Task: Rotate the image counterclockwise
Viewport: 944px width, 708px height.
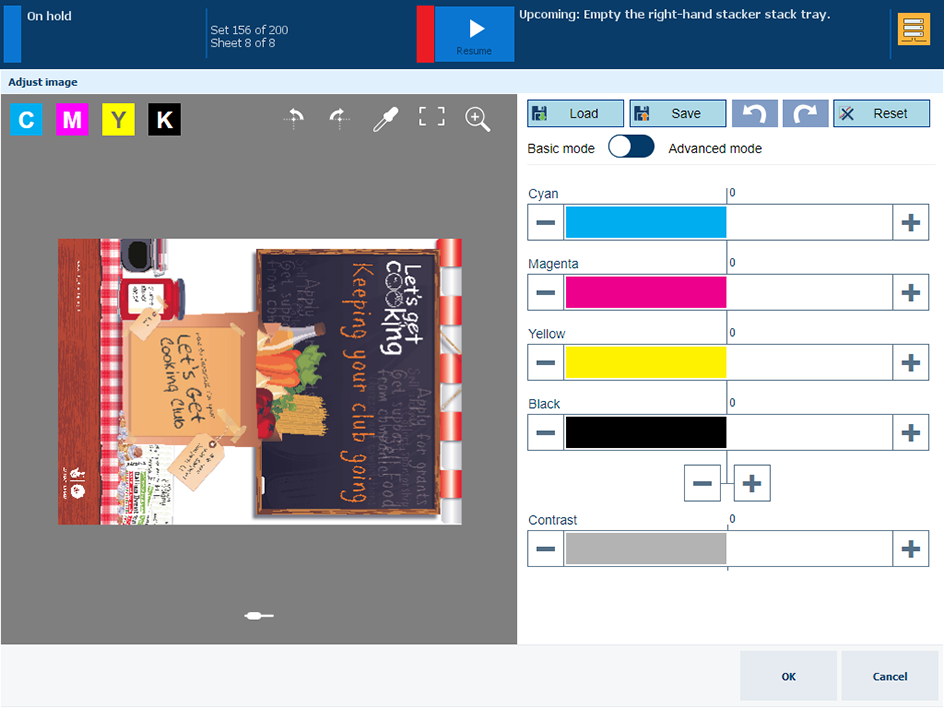Action: click(x=294, y=119)
